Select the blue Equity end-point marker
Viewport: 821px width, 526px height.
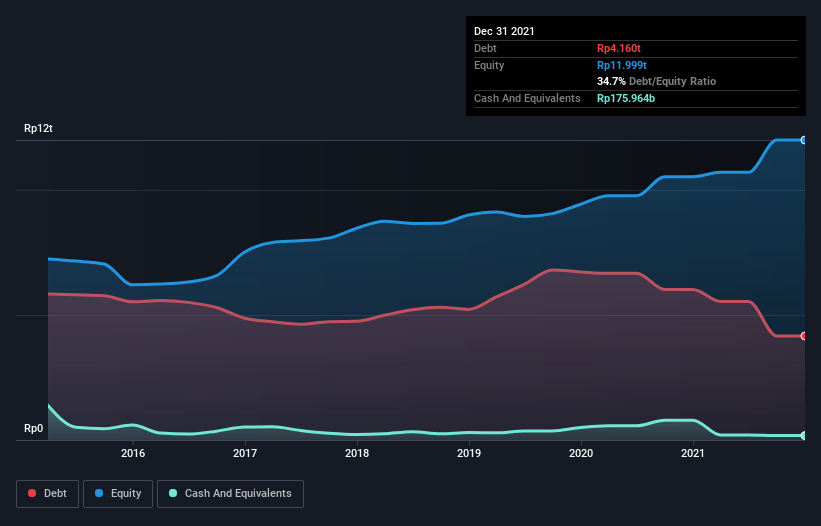[x=804, y=140]
